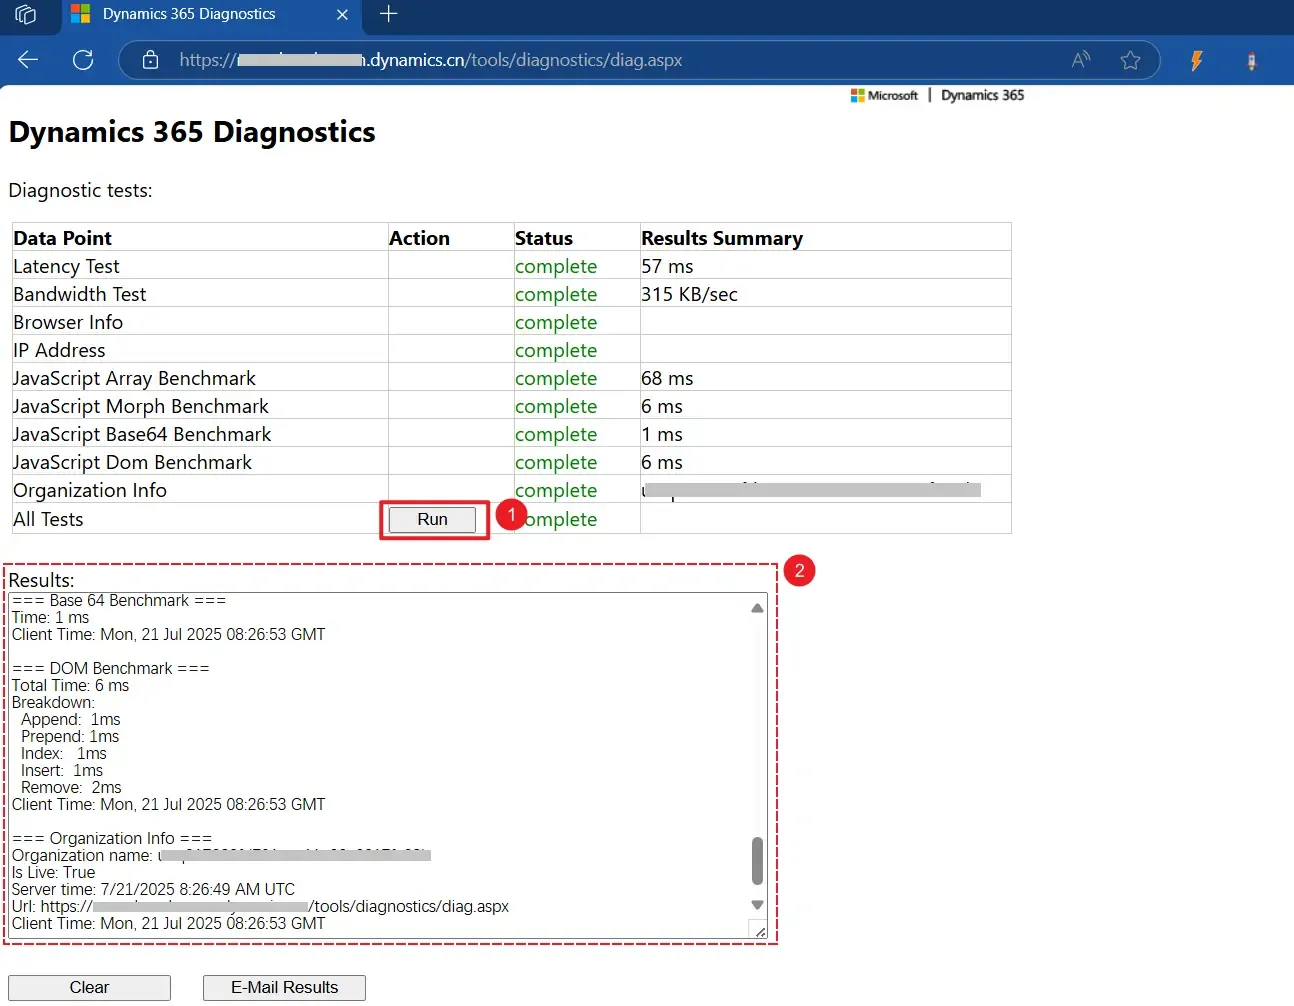Click the "Is Live: True" line
The height and width of the screenshot is (1006, 1294).
tap(53, 872)
